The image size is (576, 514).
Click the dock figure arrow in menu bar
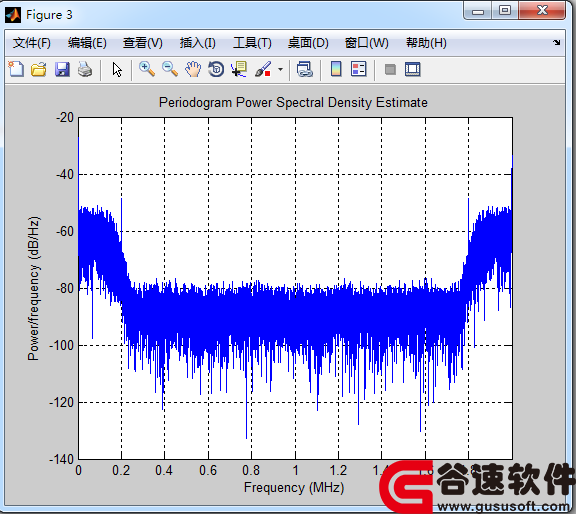click(557, 43)
